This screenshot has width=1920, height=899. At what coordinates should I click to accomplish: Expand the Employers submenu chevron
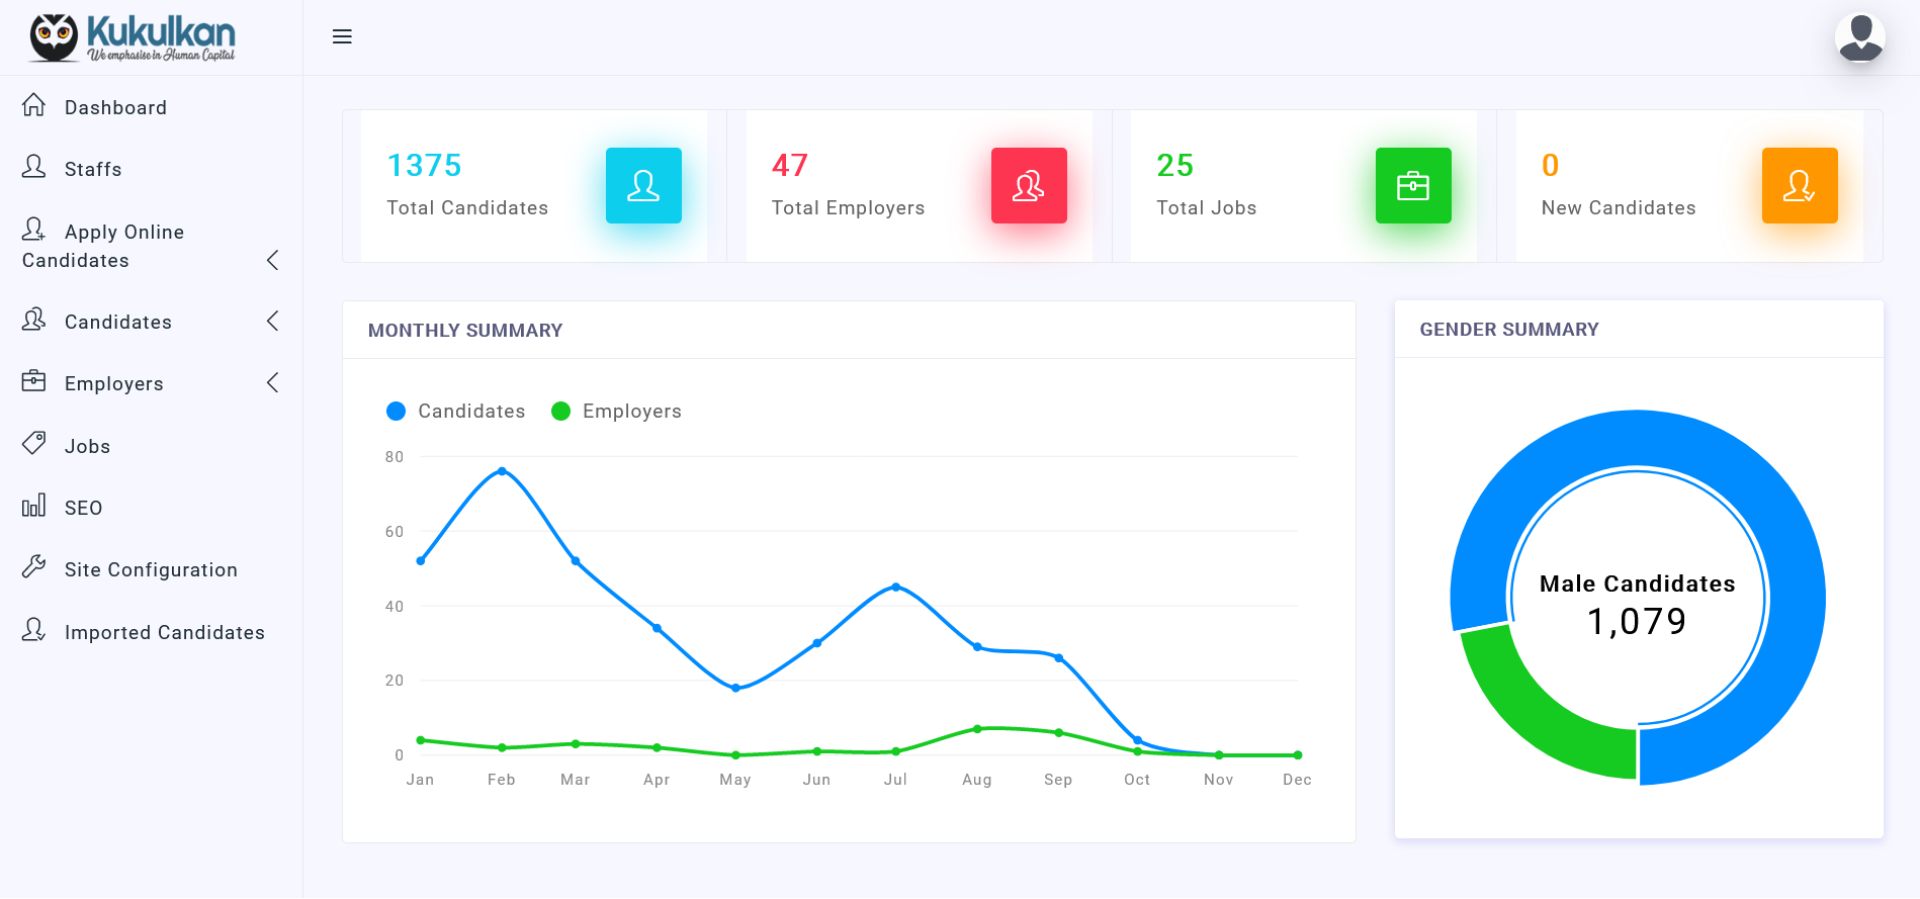click(273, 383)
